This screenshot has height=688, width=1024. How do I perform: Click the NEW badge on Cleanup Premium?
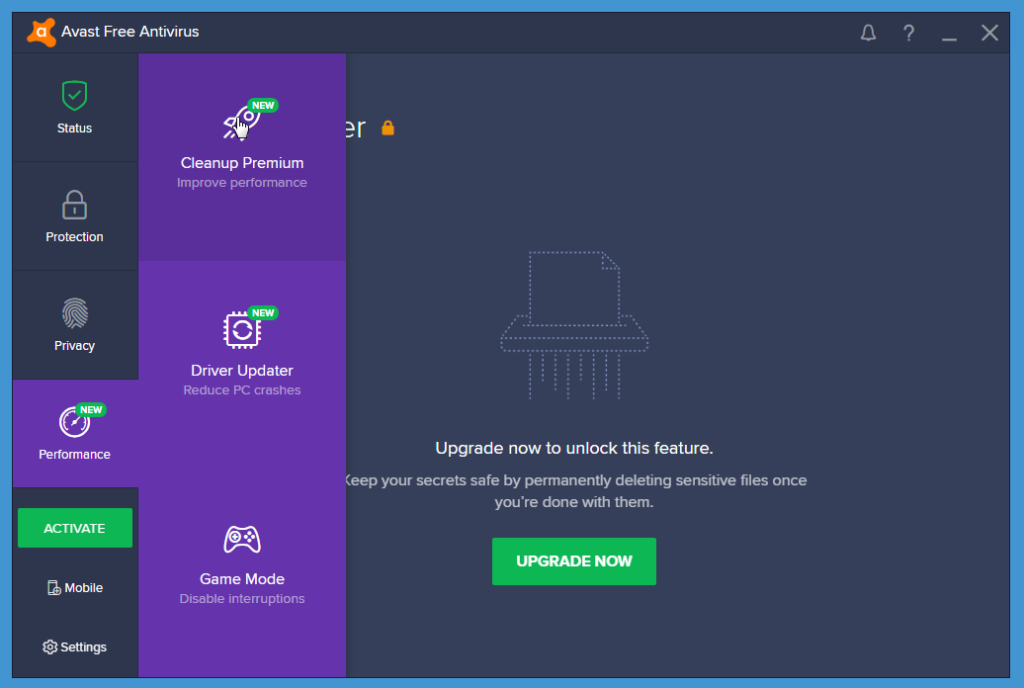[x=263, y=105]
